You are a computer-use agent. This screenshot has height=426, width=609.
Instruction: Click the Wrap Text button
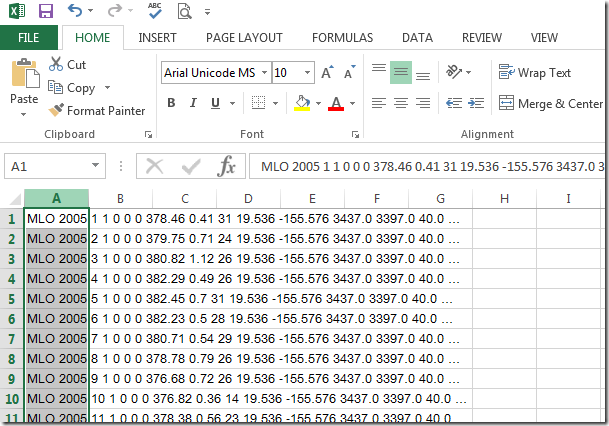(x=536, y=73)
